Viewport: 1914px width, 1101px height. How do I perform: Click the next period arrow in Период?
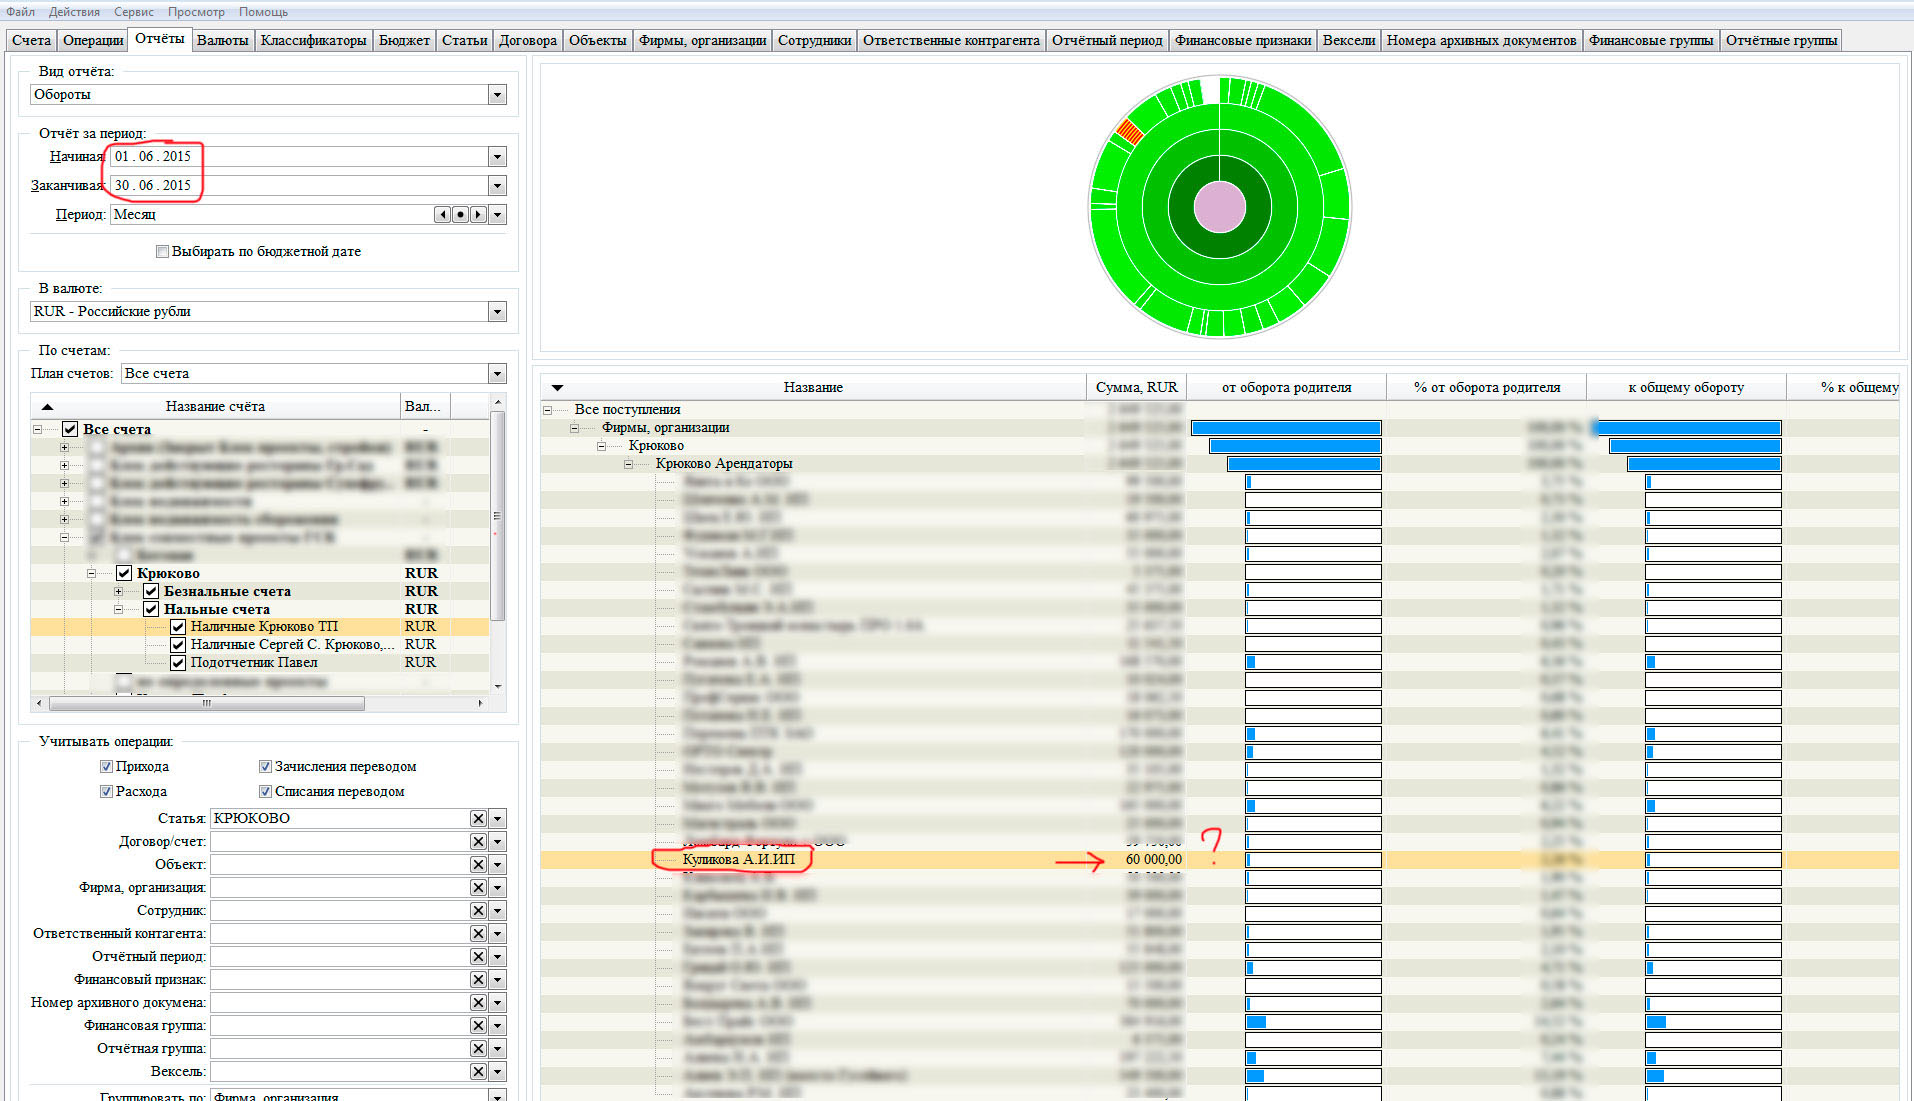478,215
